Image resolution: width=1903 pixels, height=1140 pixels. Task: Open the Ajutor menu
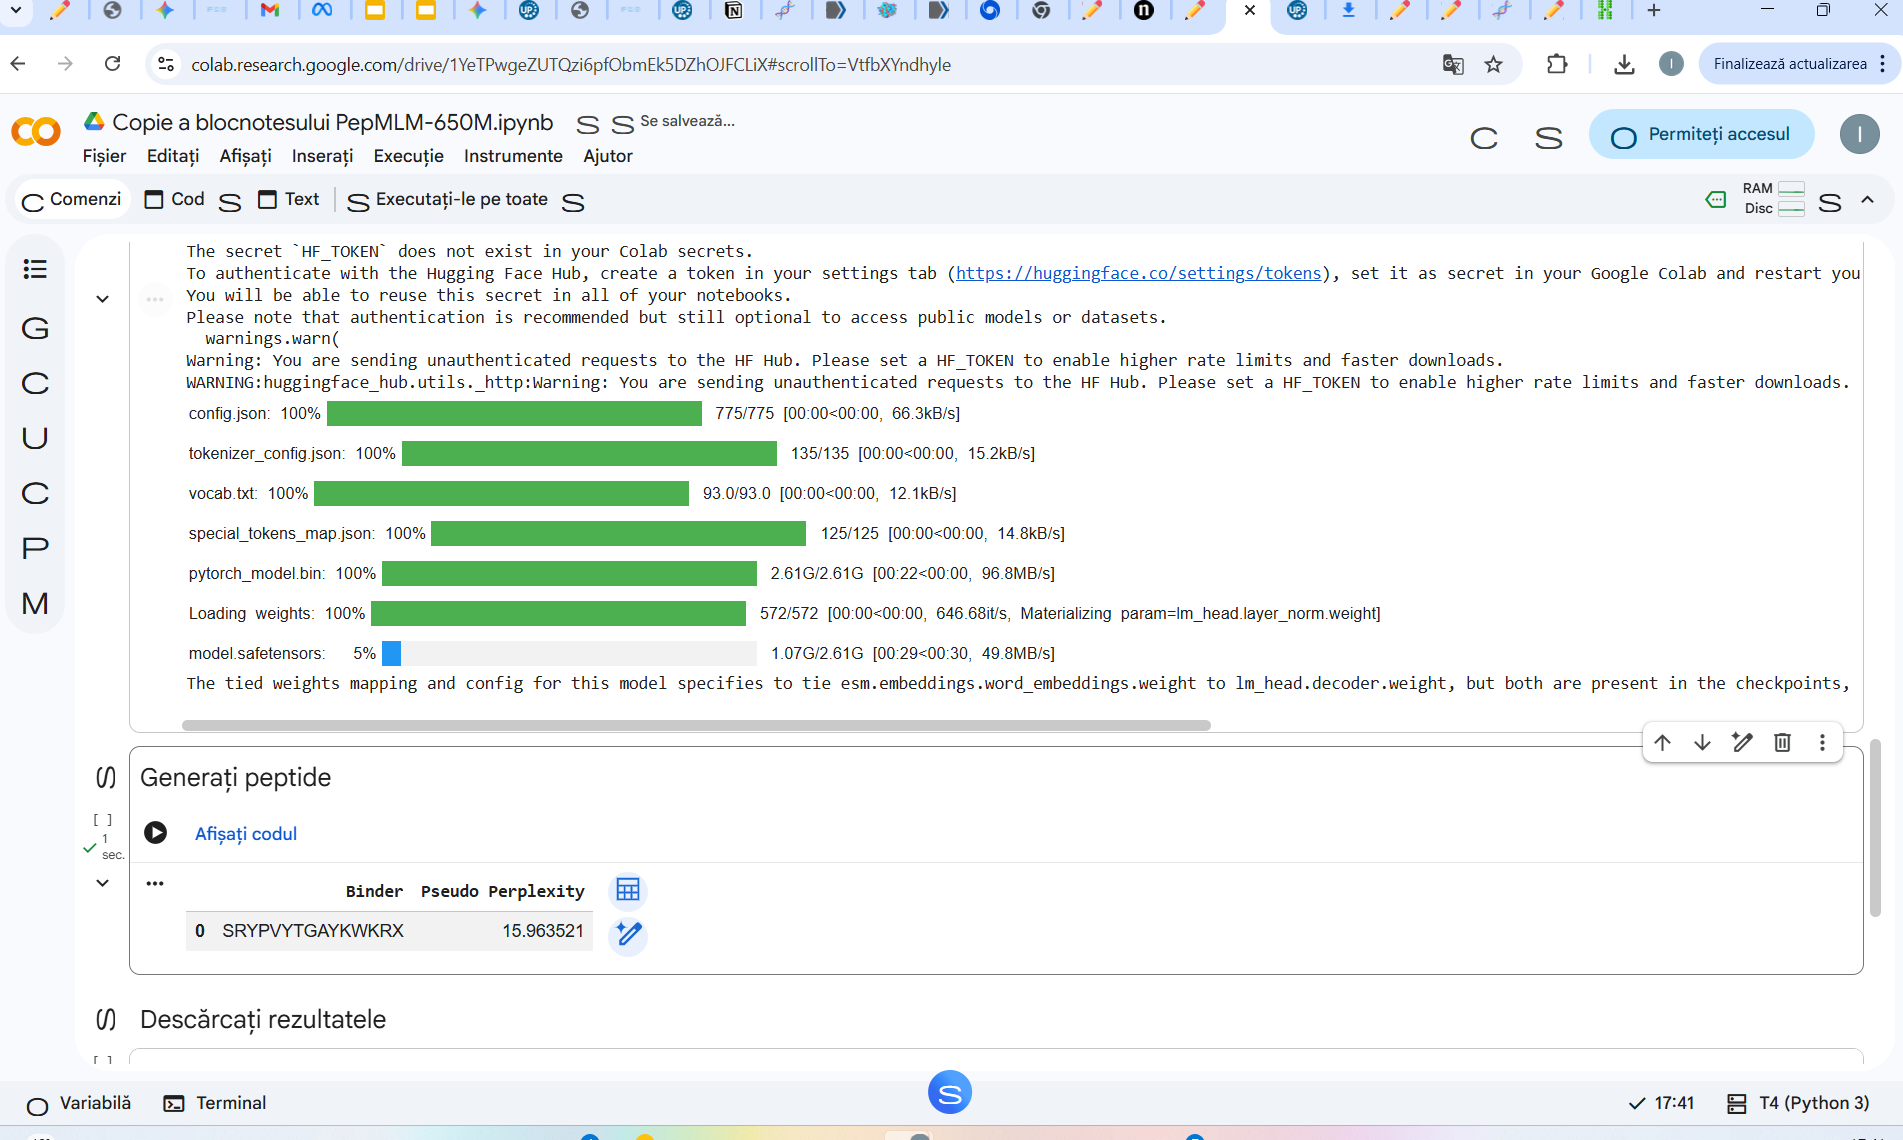point(608,156)
